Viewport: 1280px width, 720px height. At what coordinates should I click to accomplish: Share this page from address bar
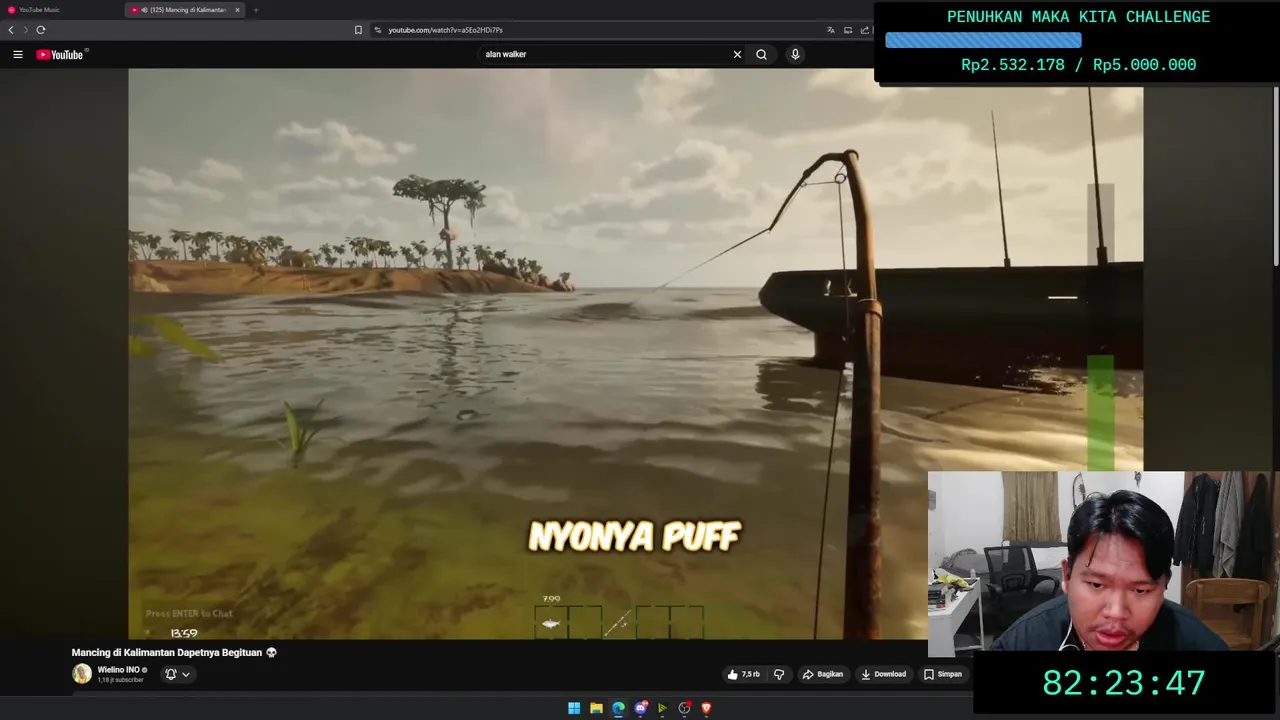[x=865, y=30]
